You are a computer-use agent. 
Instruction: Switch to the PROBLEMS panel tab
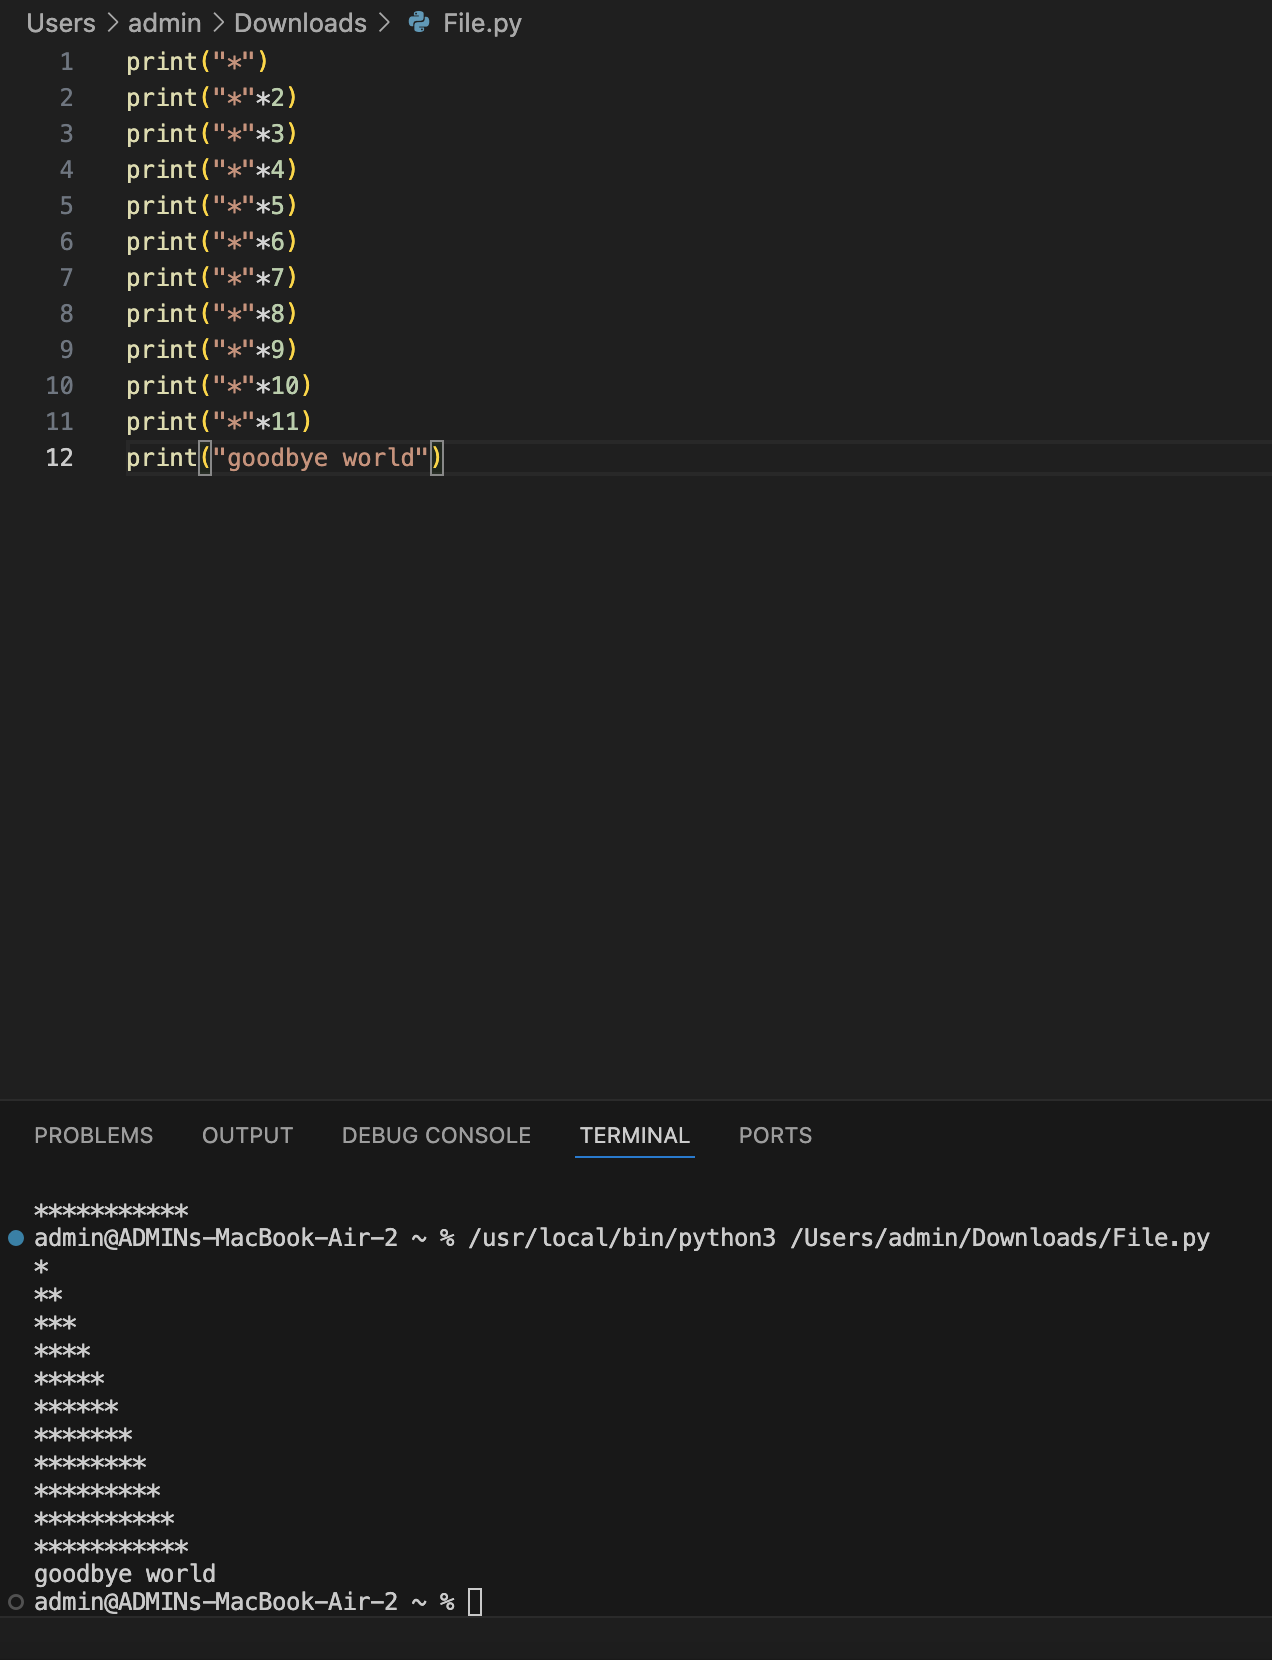(x=94, y=1135)
